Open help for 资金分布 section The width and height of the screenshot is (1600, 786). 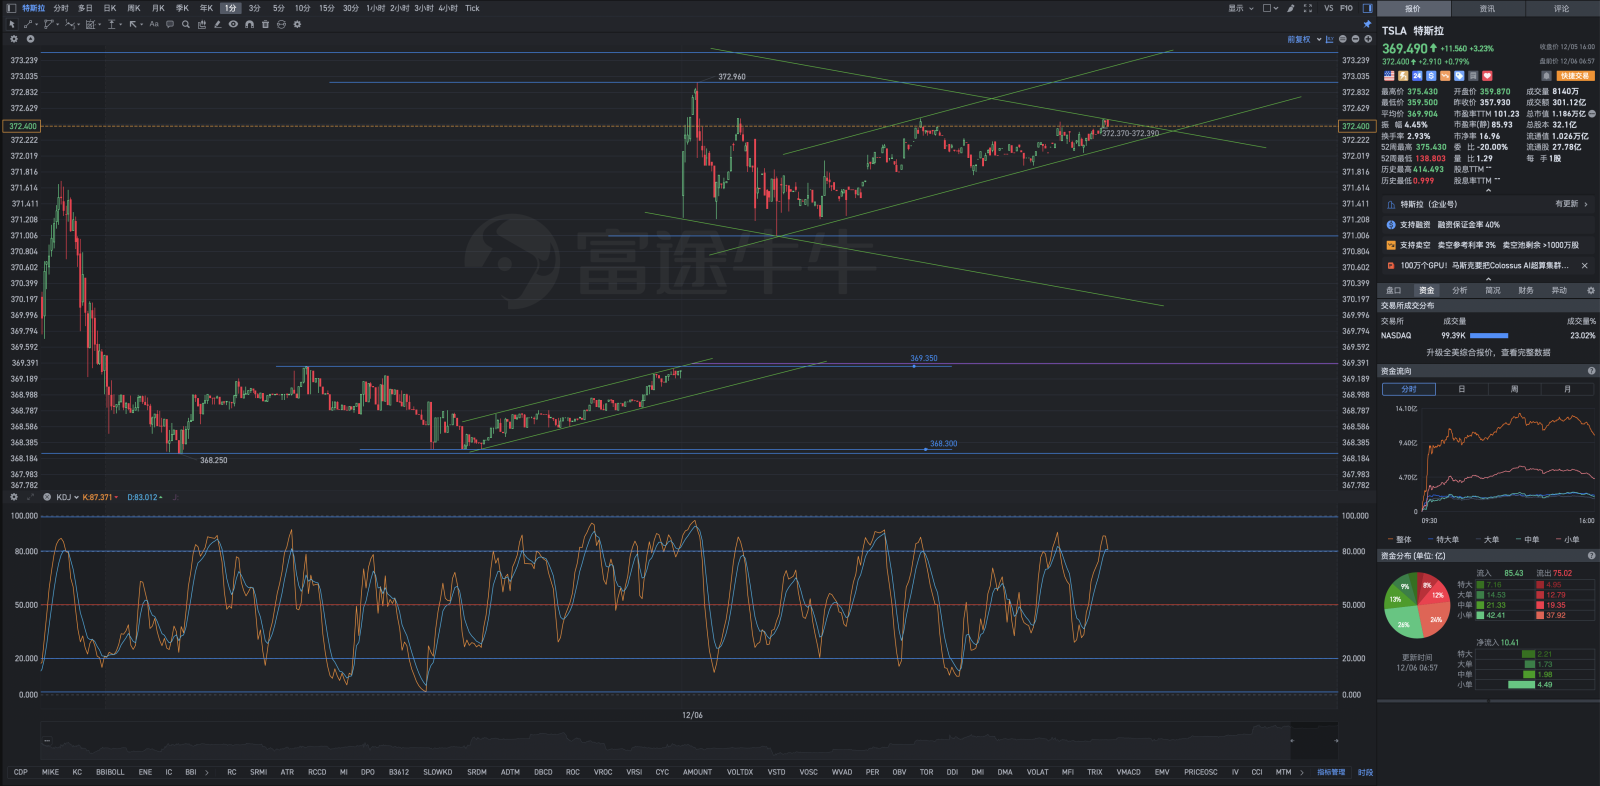1591,556
